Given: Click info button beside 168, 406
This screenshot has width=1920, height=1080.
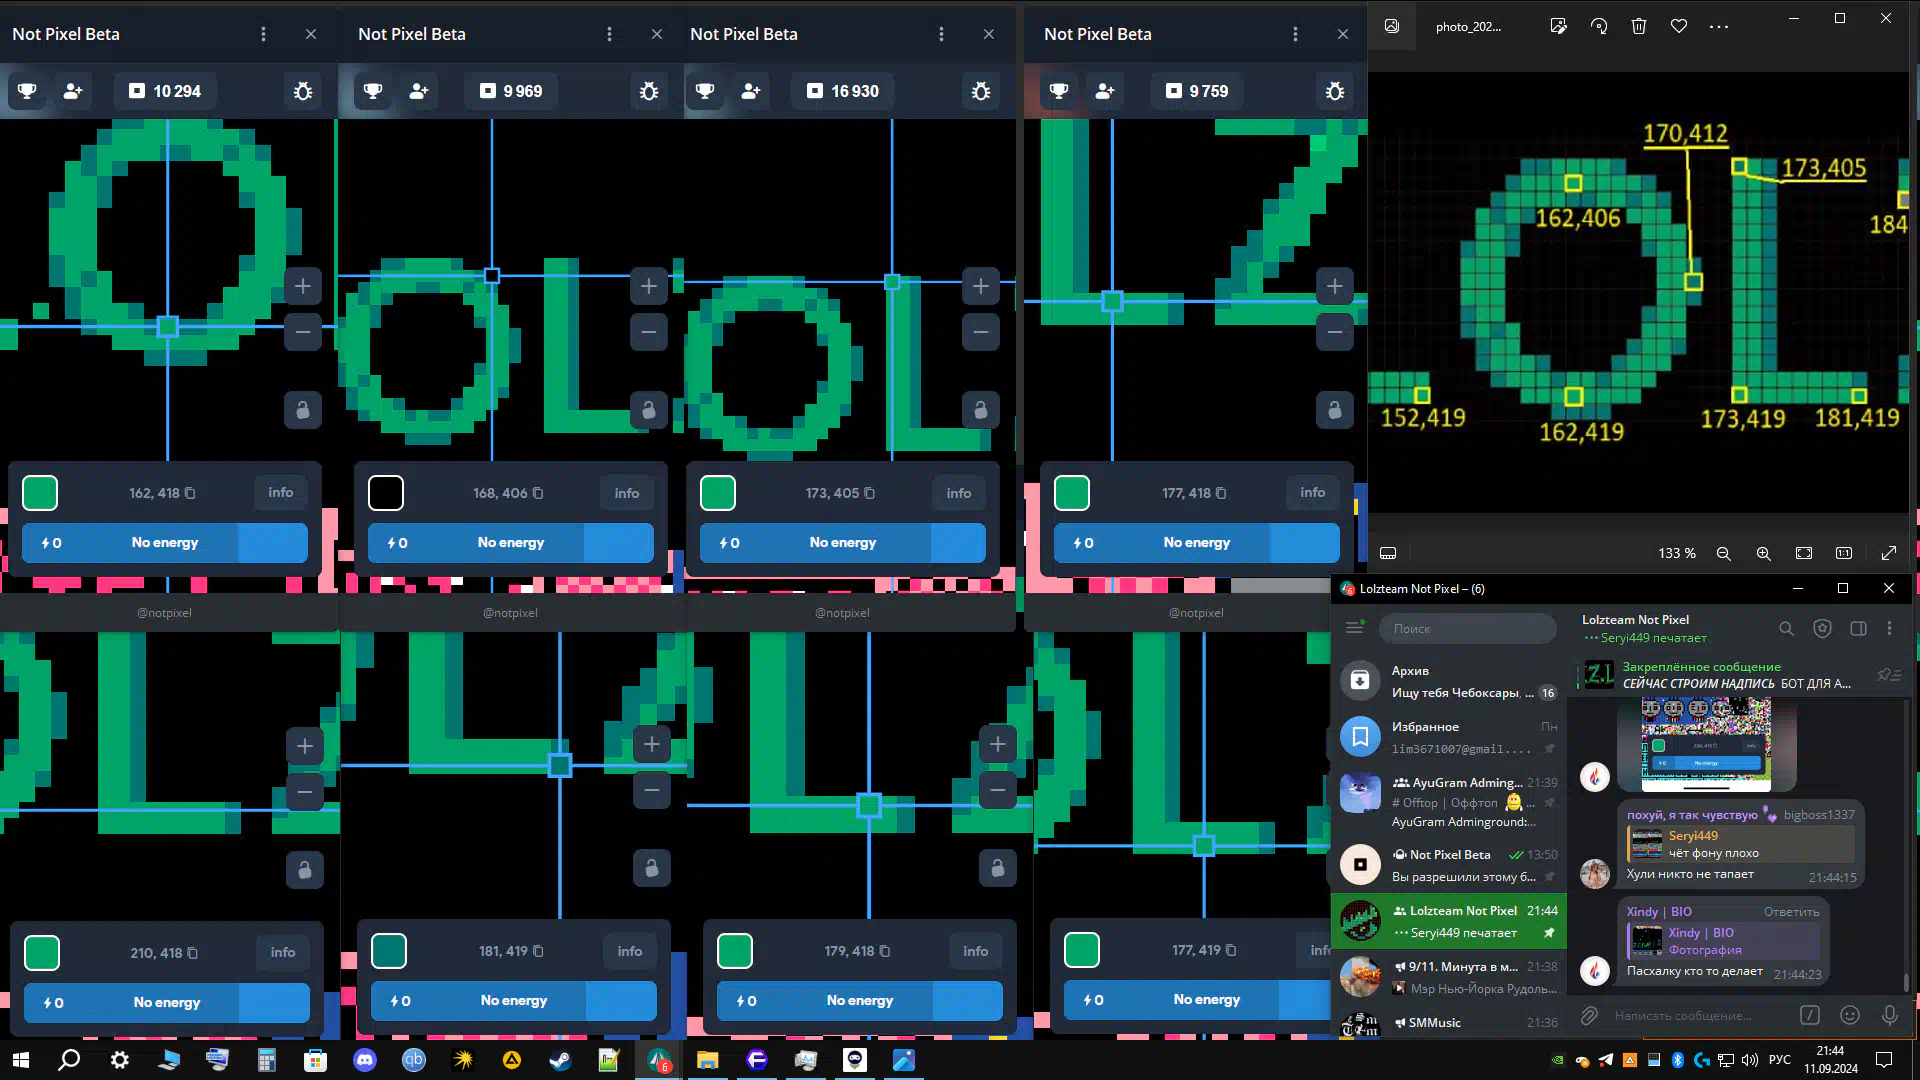Looking at the screenshot, I should pos(627,493).
